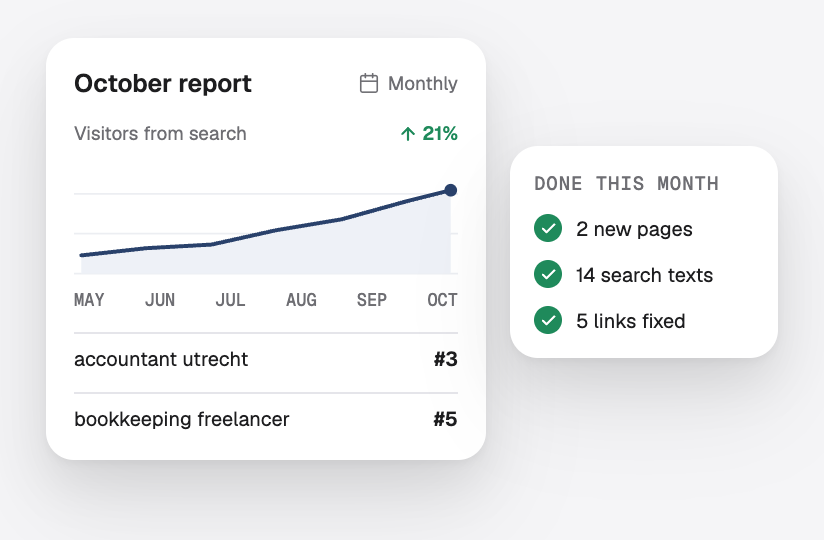Click the calendar icon beside Monthly
The width and height of the screenshot is (824, 540).
[368, 84]
